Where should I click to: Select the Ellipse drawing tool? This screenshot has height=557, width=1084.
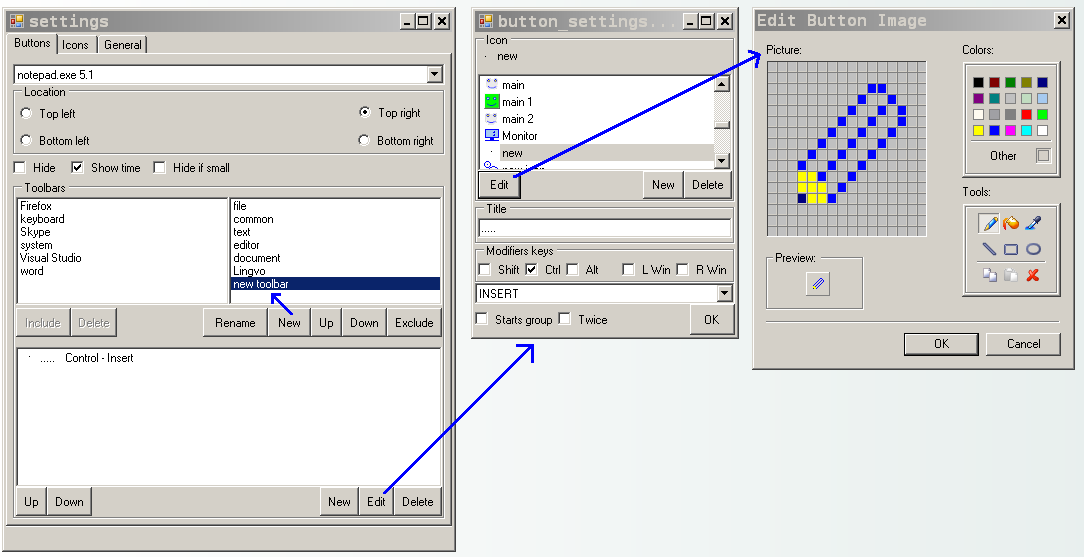tap(1033, 249)
